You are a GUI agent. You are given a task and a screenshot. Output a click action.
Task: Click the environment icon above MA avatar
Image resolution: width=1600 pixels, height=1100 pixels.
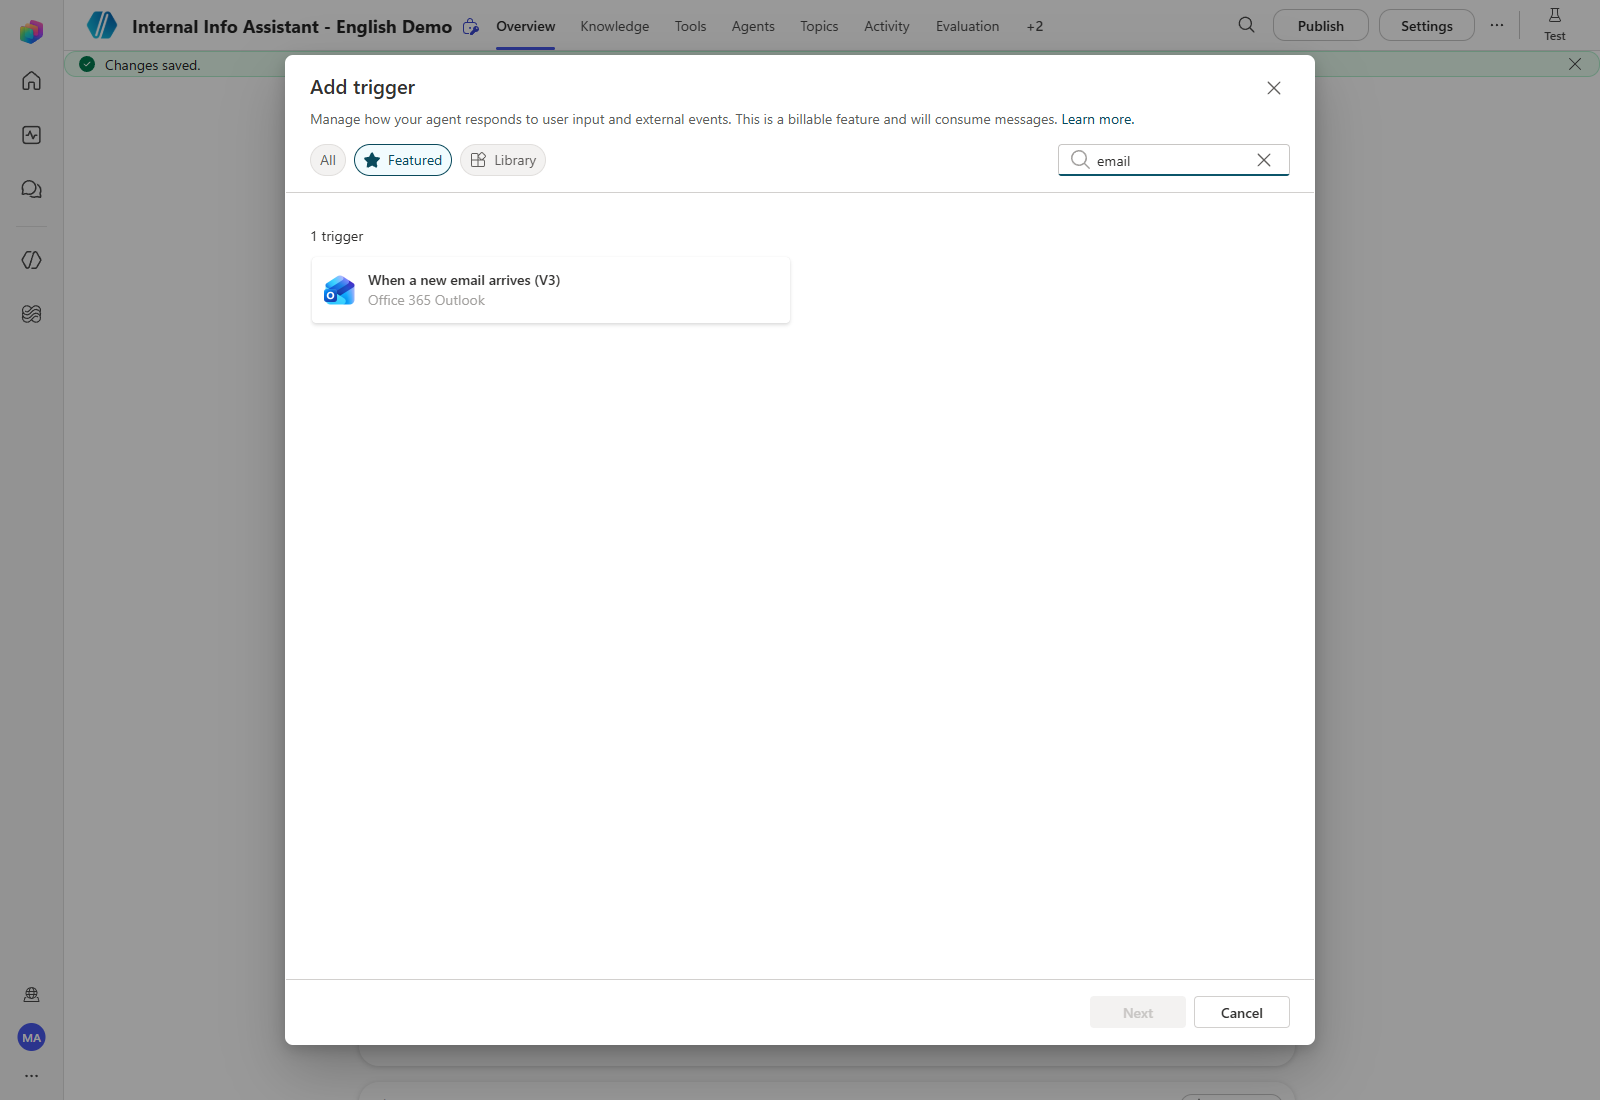click(x=31, y=994)
